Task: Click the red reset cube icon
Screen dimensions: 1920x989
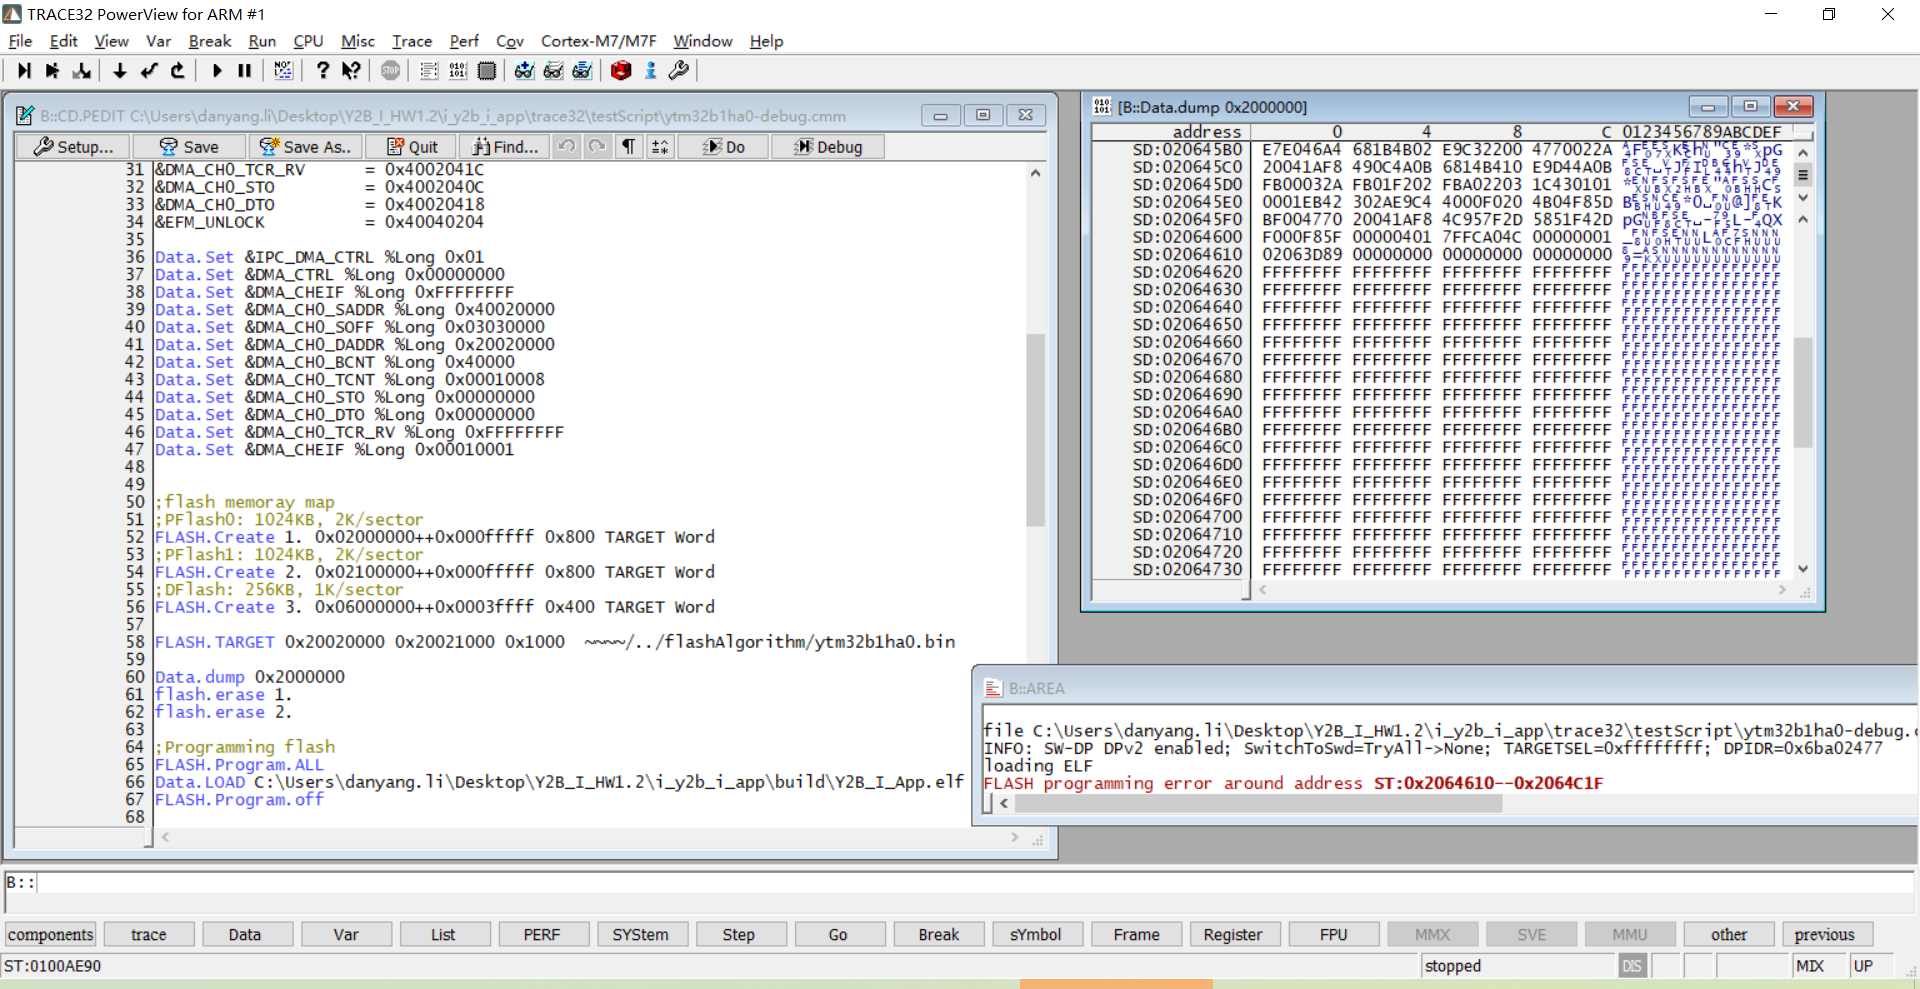Action: [x=621, y=70]
